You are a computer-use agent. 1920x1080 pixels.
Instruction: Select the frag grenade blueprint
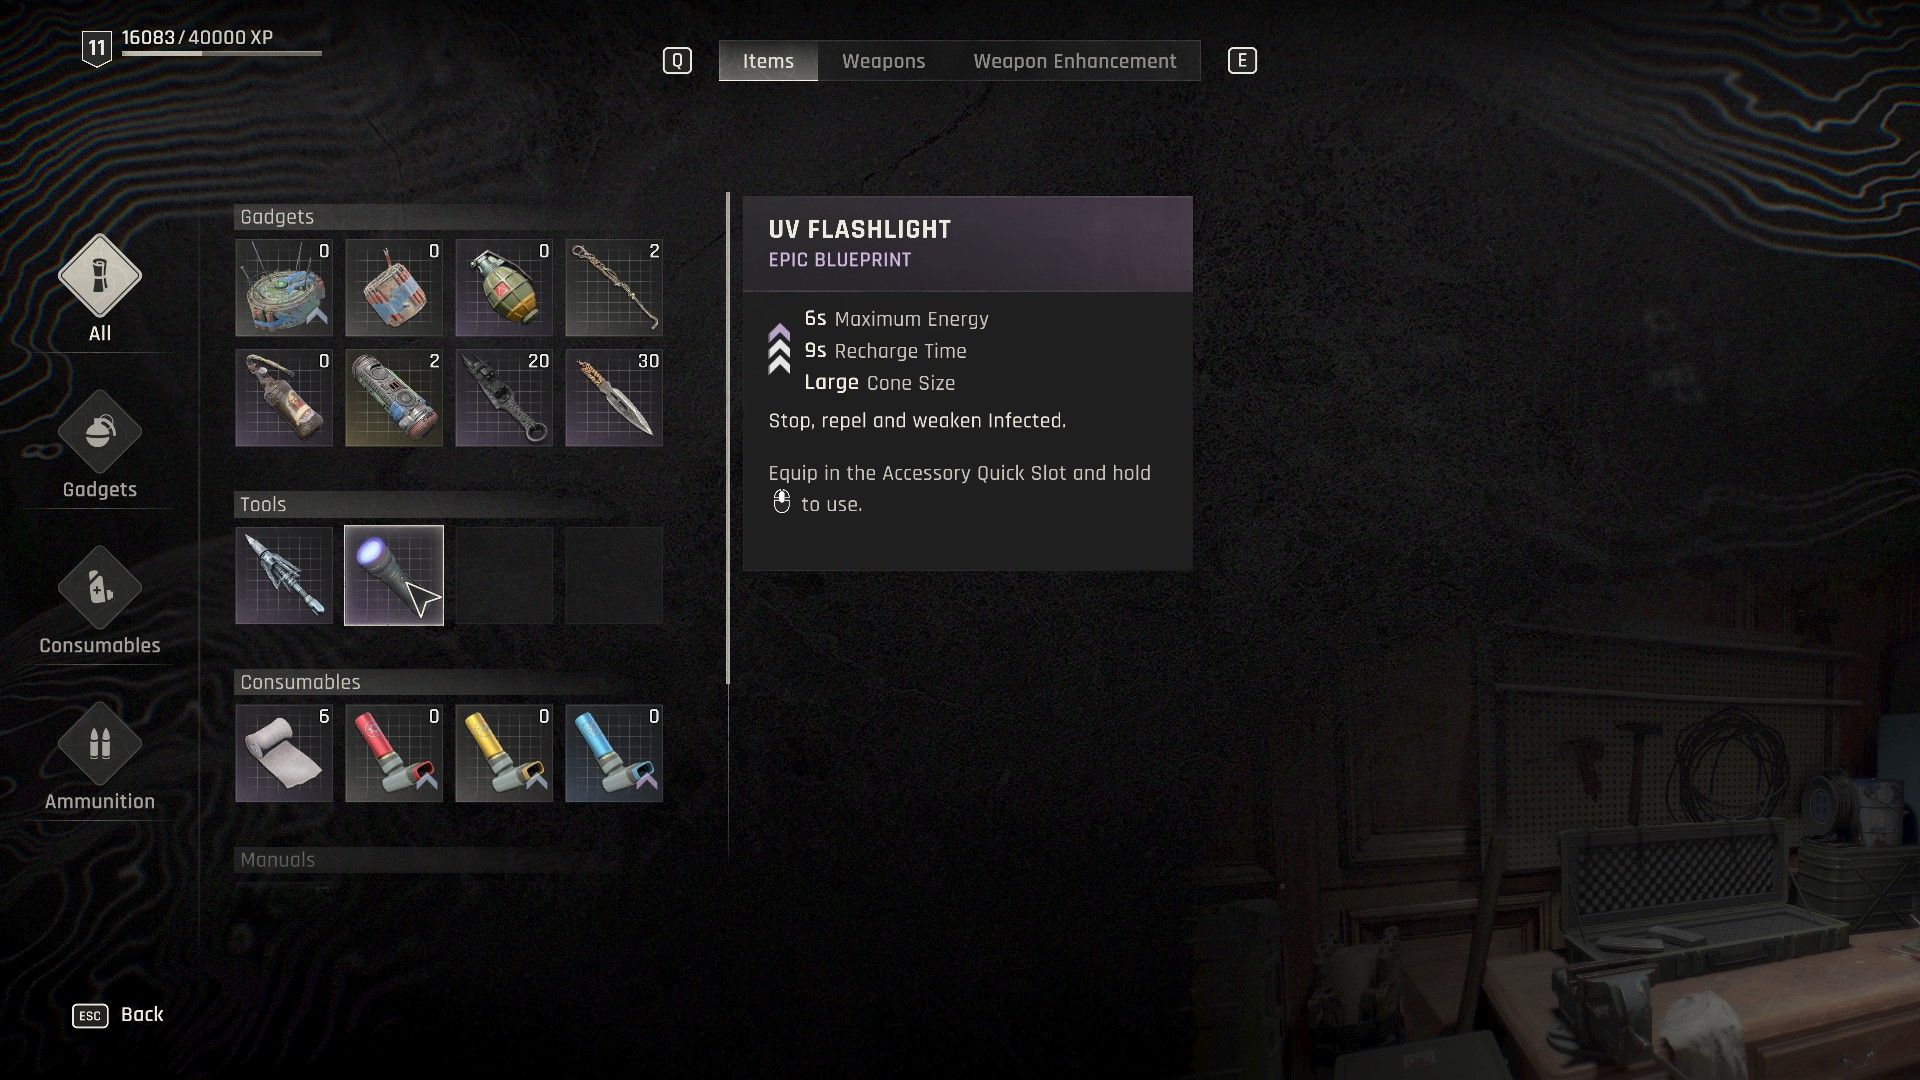504,287
